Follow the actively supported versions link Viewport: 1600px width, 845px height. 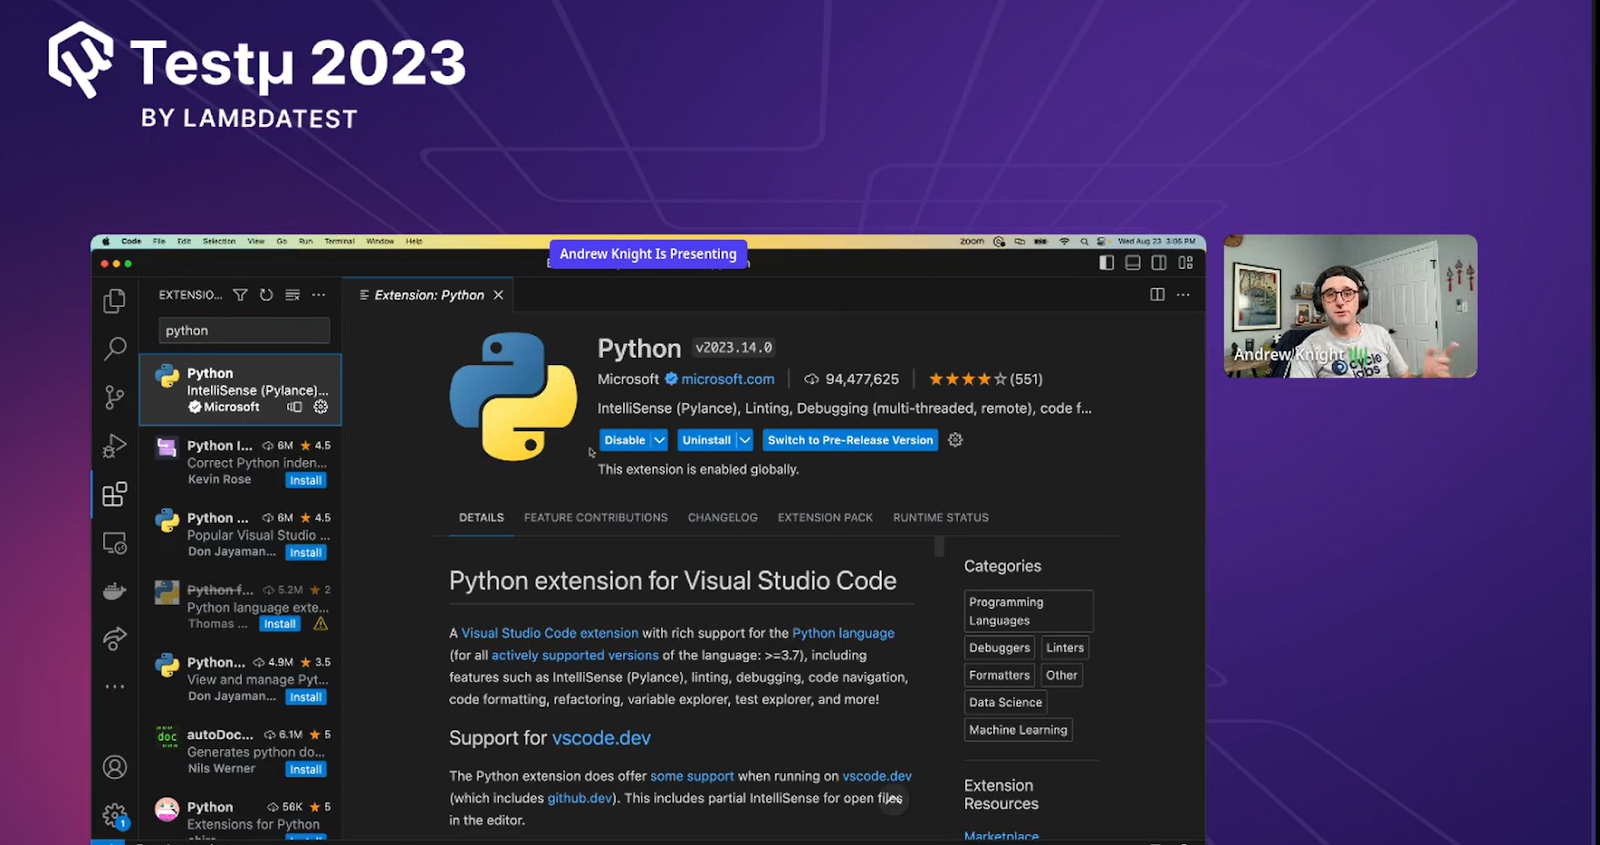click(x=575, y=655)
